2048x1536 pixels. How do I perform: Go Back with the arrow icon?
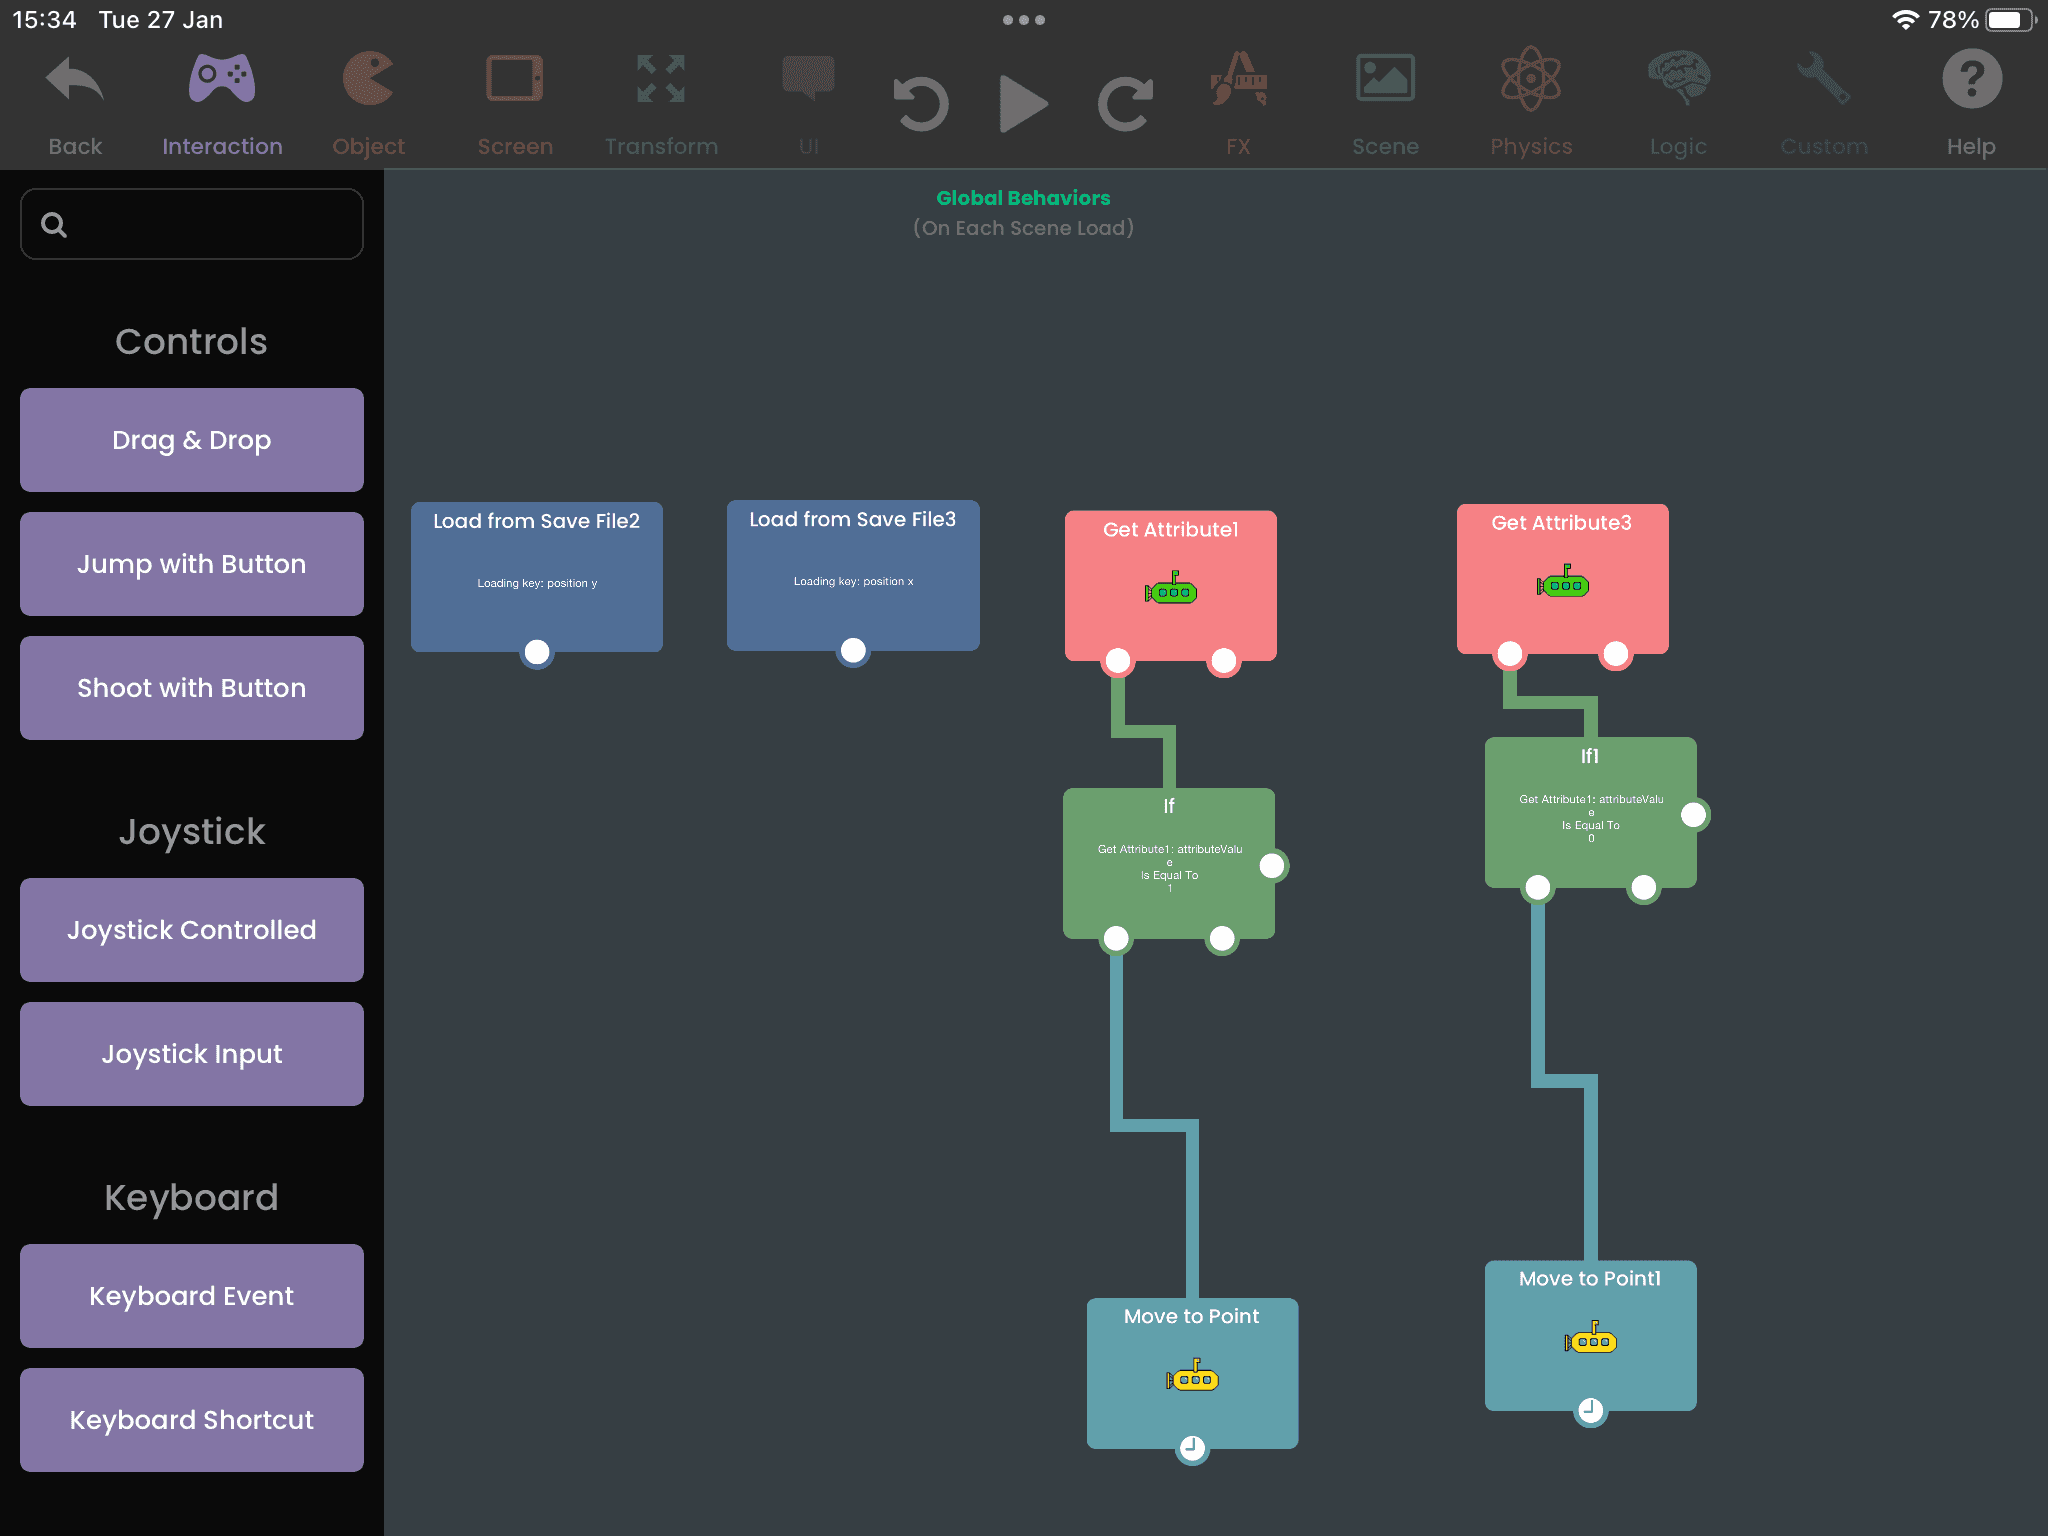click(x=75, y=102)
